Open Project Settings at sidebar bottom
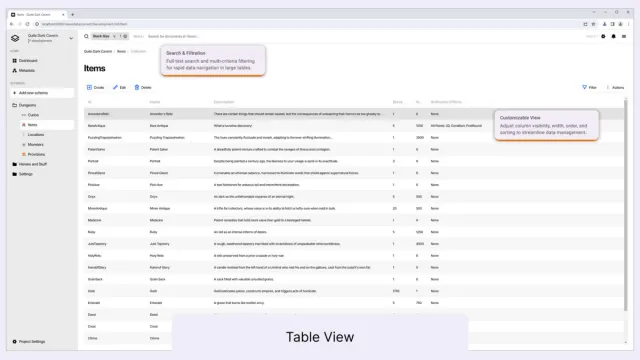Image resolution: width=640 pixels, height=360 pixels. (x=29, y=341)
